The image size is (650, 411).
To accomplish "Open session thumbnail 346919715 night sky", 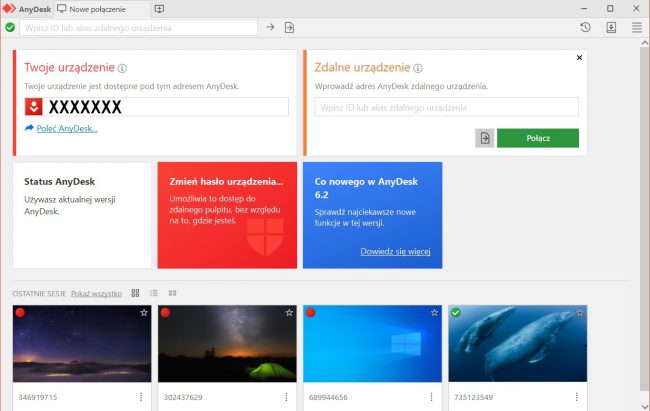I will [x=82, y=344].
